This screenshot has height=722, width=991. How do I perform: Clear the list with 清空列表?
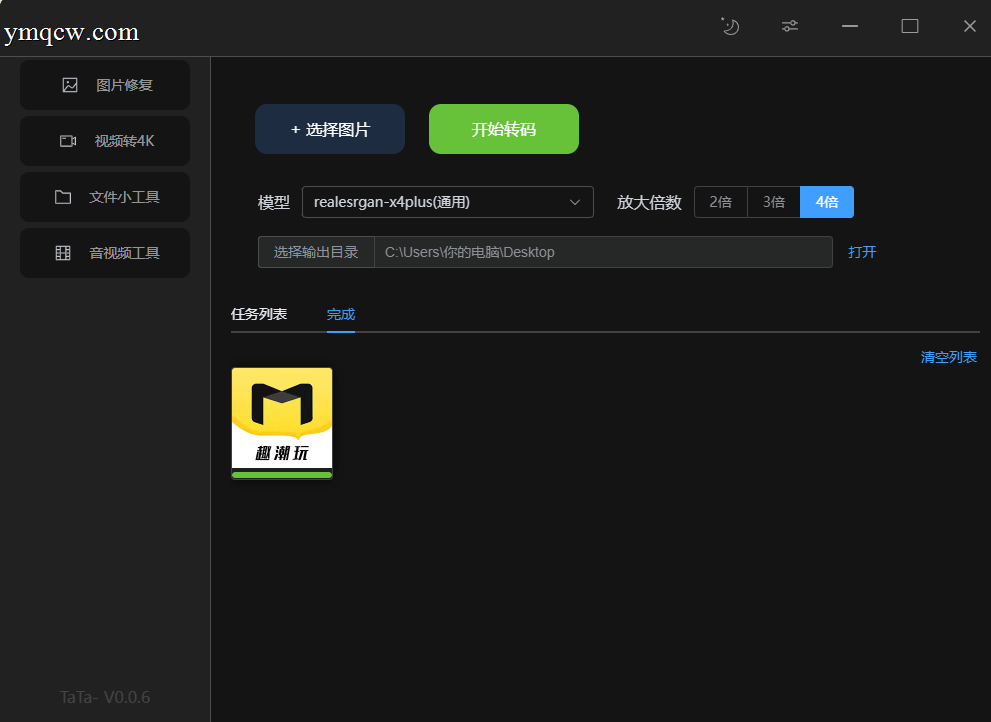pos(949,357)
